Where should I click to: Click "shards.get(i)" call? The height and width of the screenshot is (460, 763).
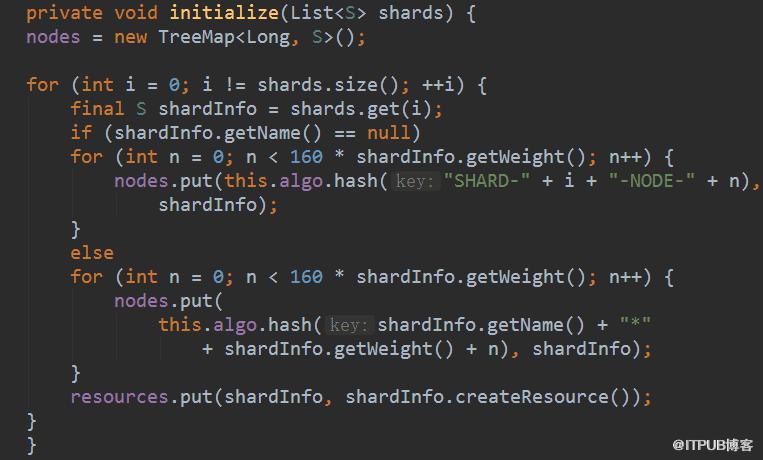click(x=361, y=109)
